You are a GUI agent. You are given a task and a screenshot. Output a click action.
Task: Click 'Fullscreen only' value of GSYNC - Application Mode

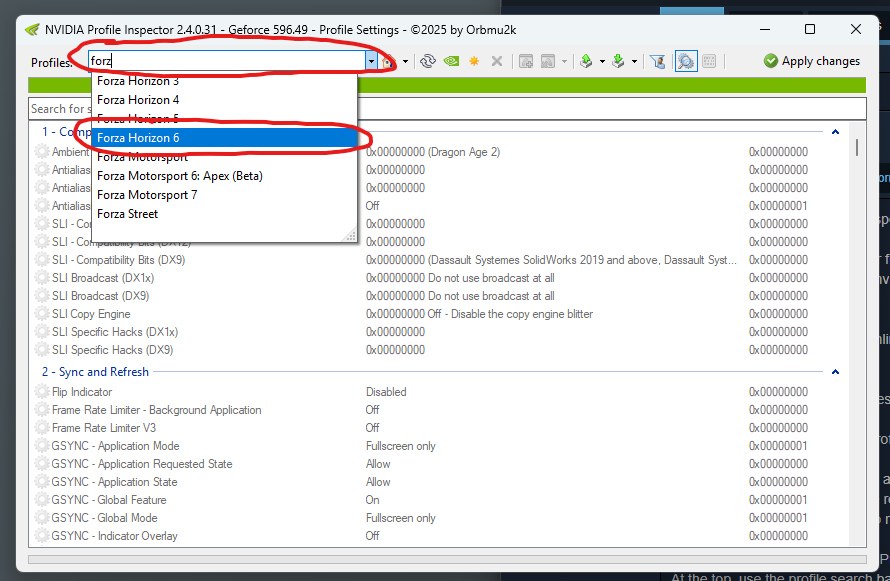401,446
